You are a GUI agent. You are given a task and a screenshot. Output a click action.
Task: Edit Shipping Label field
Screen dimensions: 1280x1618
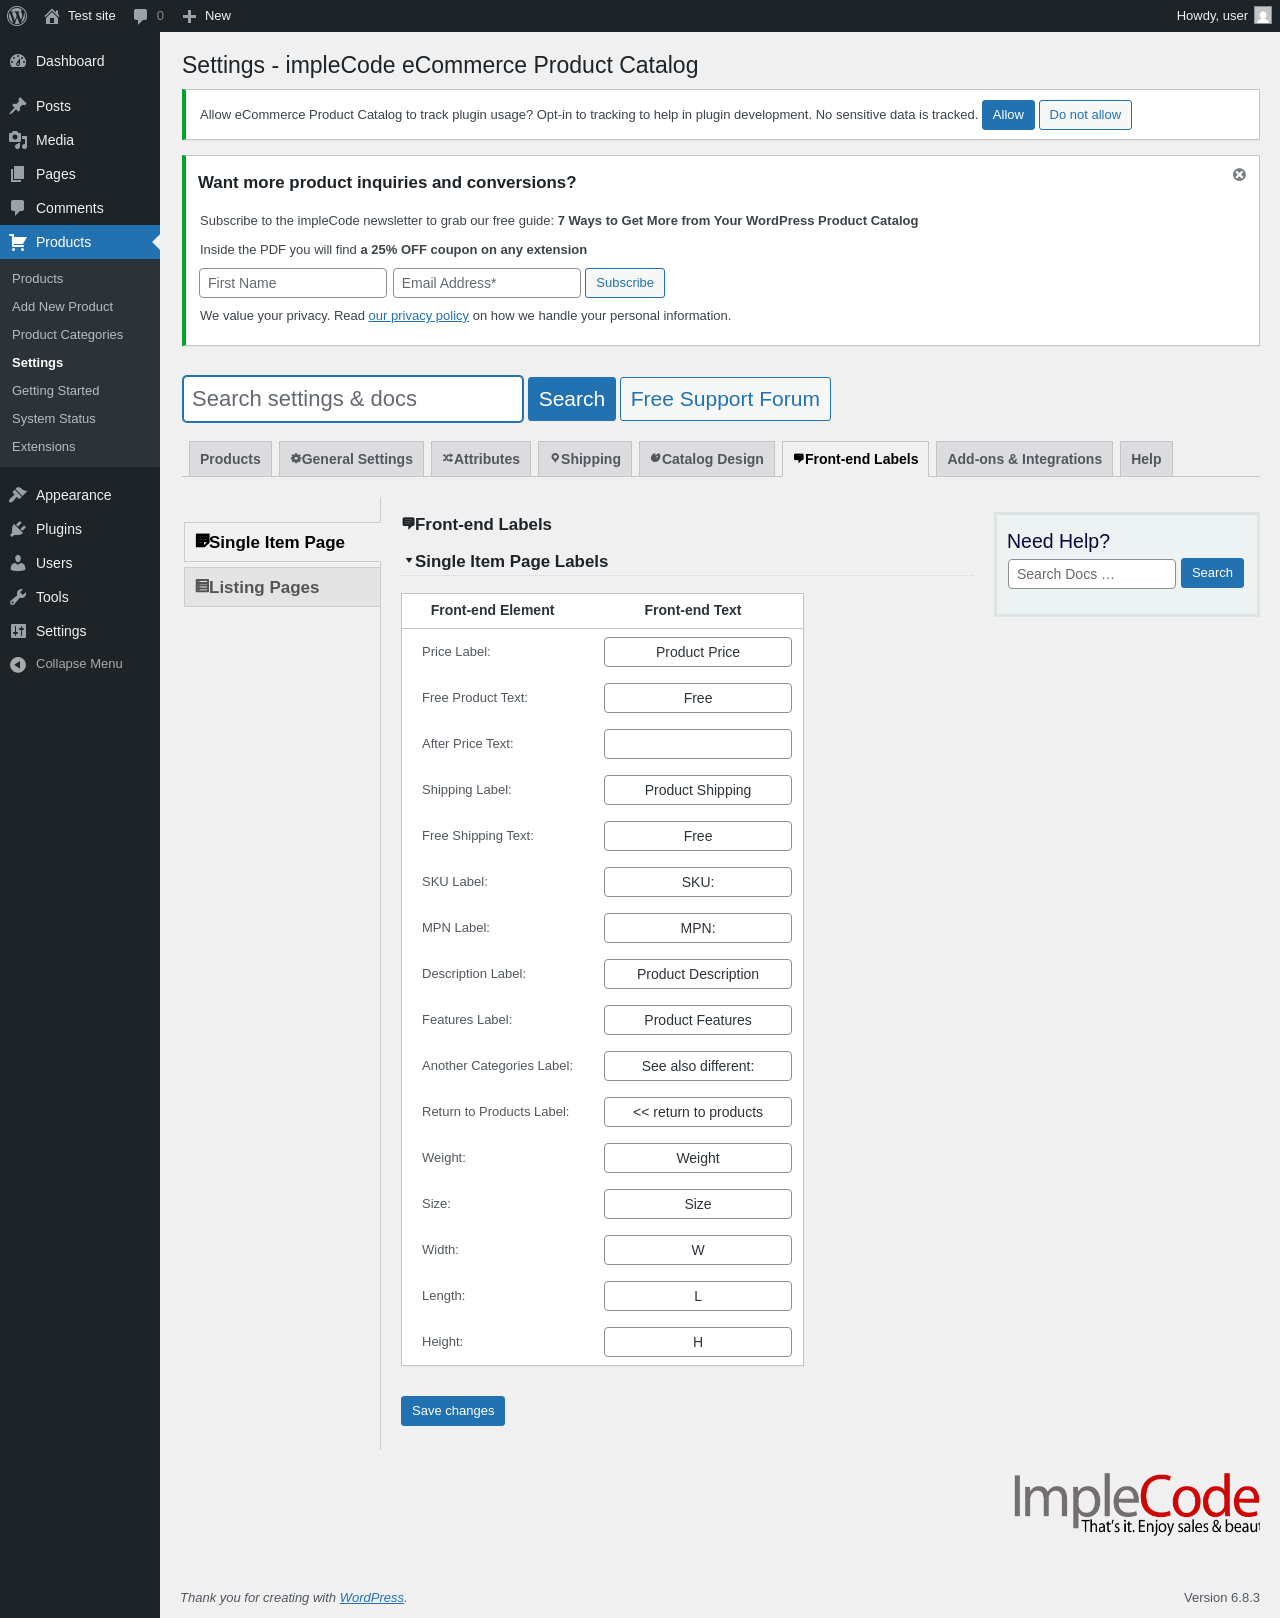[x=698, y=790]
